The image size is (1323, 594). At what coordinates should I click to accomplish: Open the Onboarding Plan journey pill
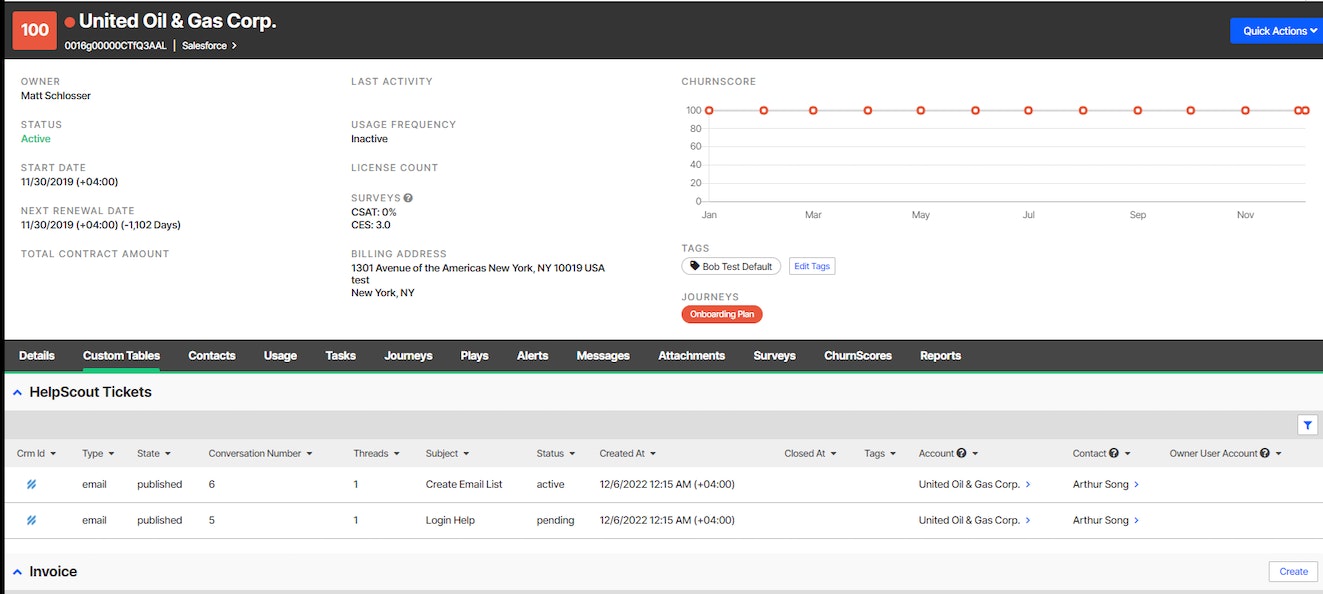722,314
